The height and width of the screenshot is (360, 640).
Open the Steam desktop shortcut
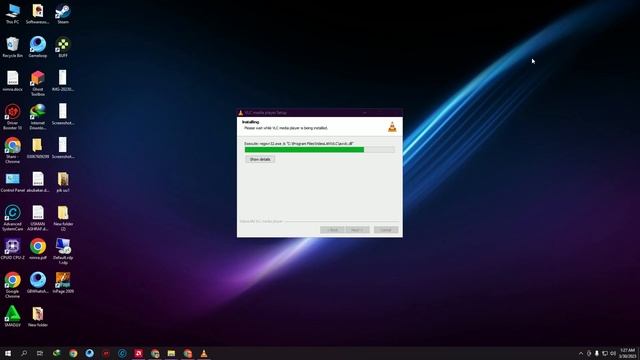pyautogui.click(x=63, y=13)
